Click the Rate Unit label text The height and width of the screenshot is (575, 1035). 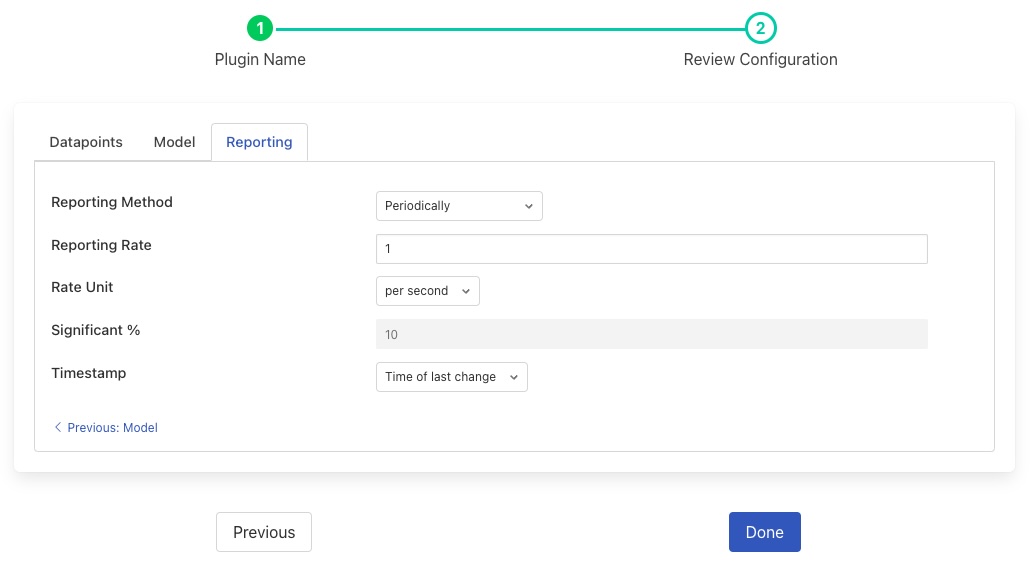click(x=82, y=287)
